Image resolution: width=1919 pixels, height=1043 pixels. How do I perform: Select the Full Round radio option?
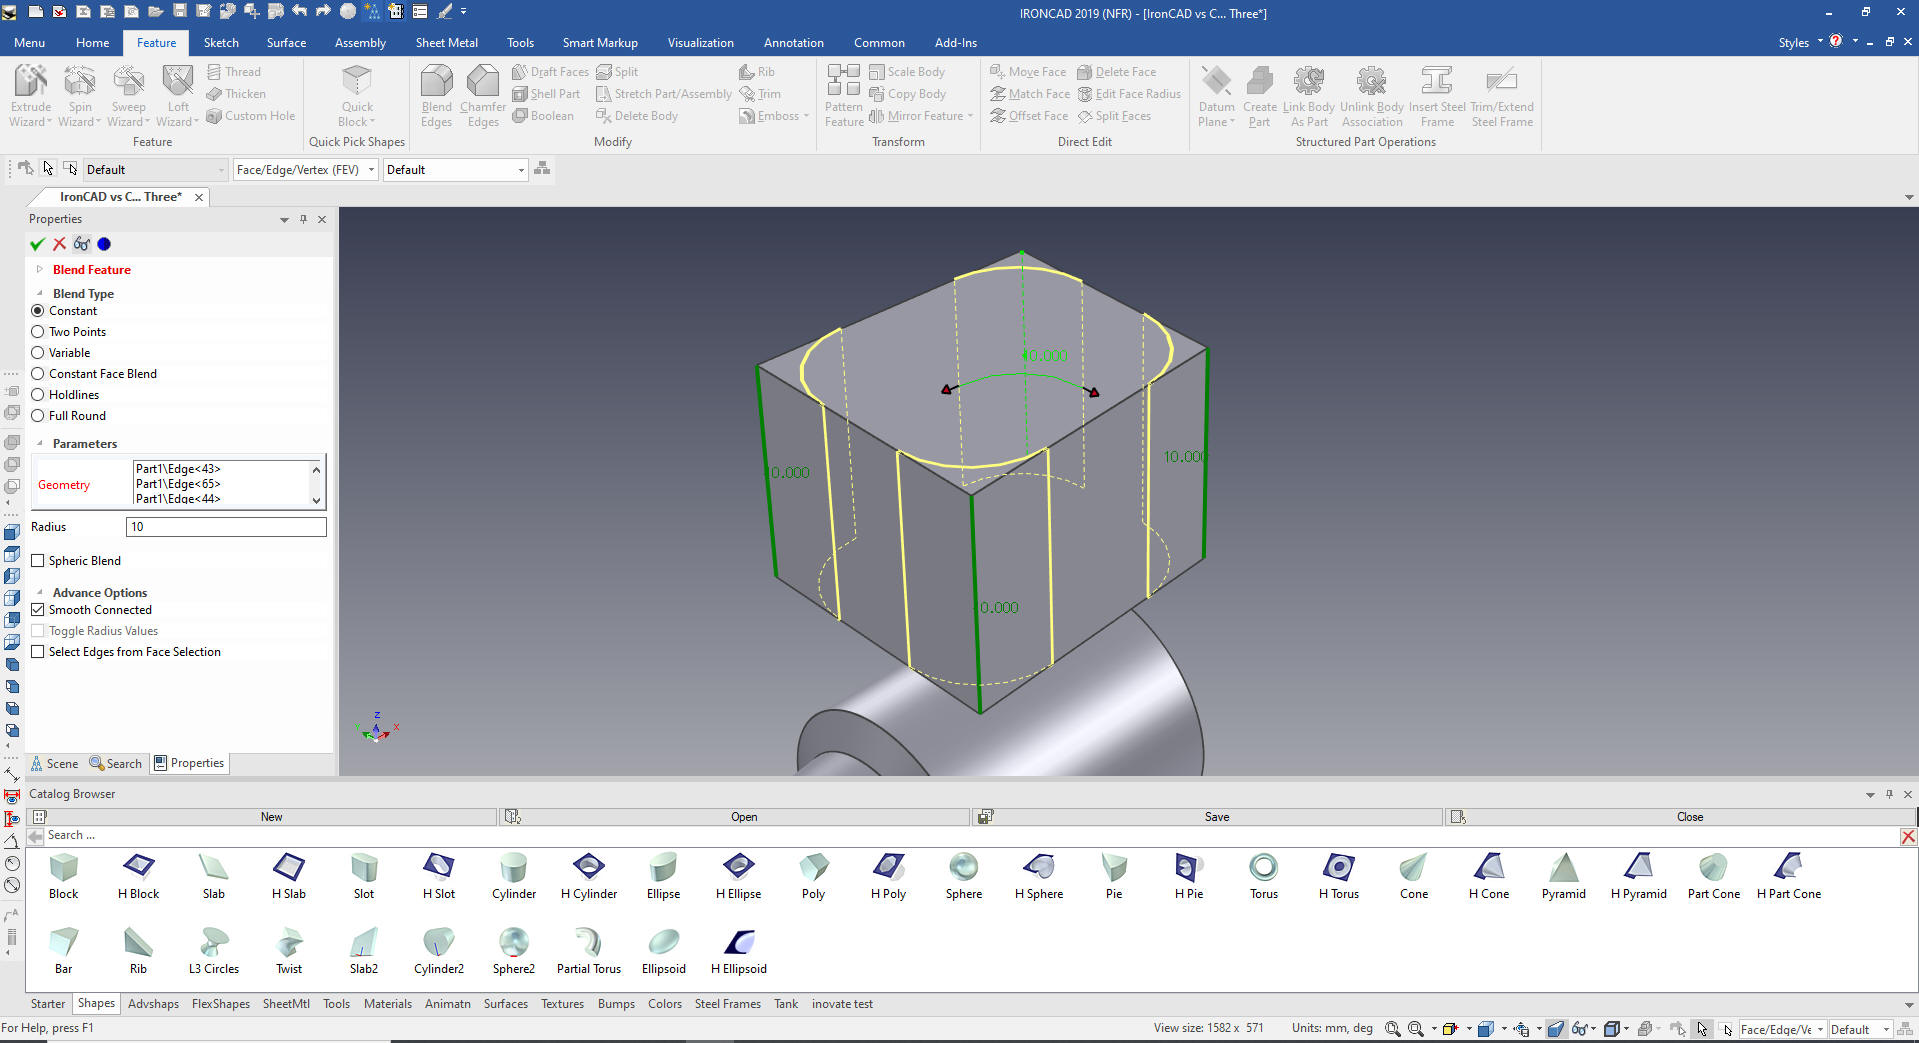point(38,416)
